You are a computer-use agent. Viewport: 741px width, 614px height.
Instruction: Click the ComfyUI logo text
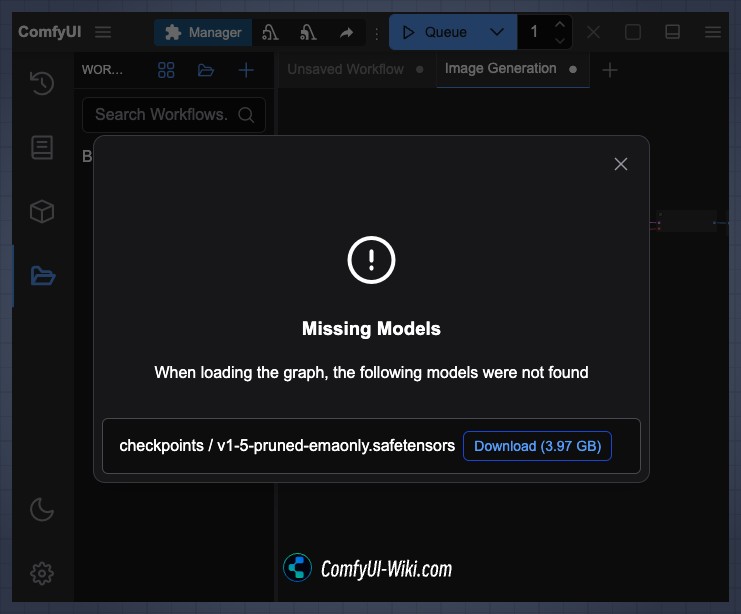[50, 32]
